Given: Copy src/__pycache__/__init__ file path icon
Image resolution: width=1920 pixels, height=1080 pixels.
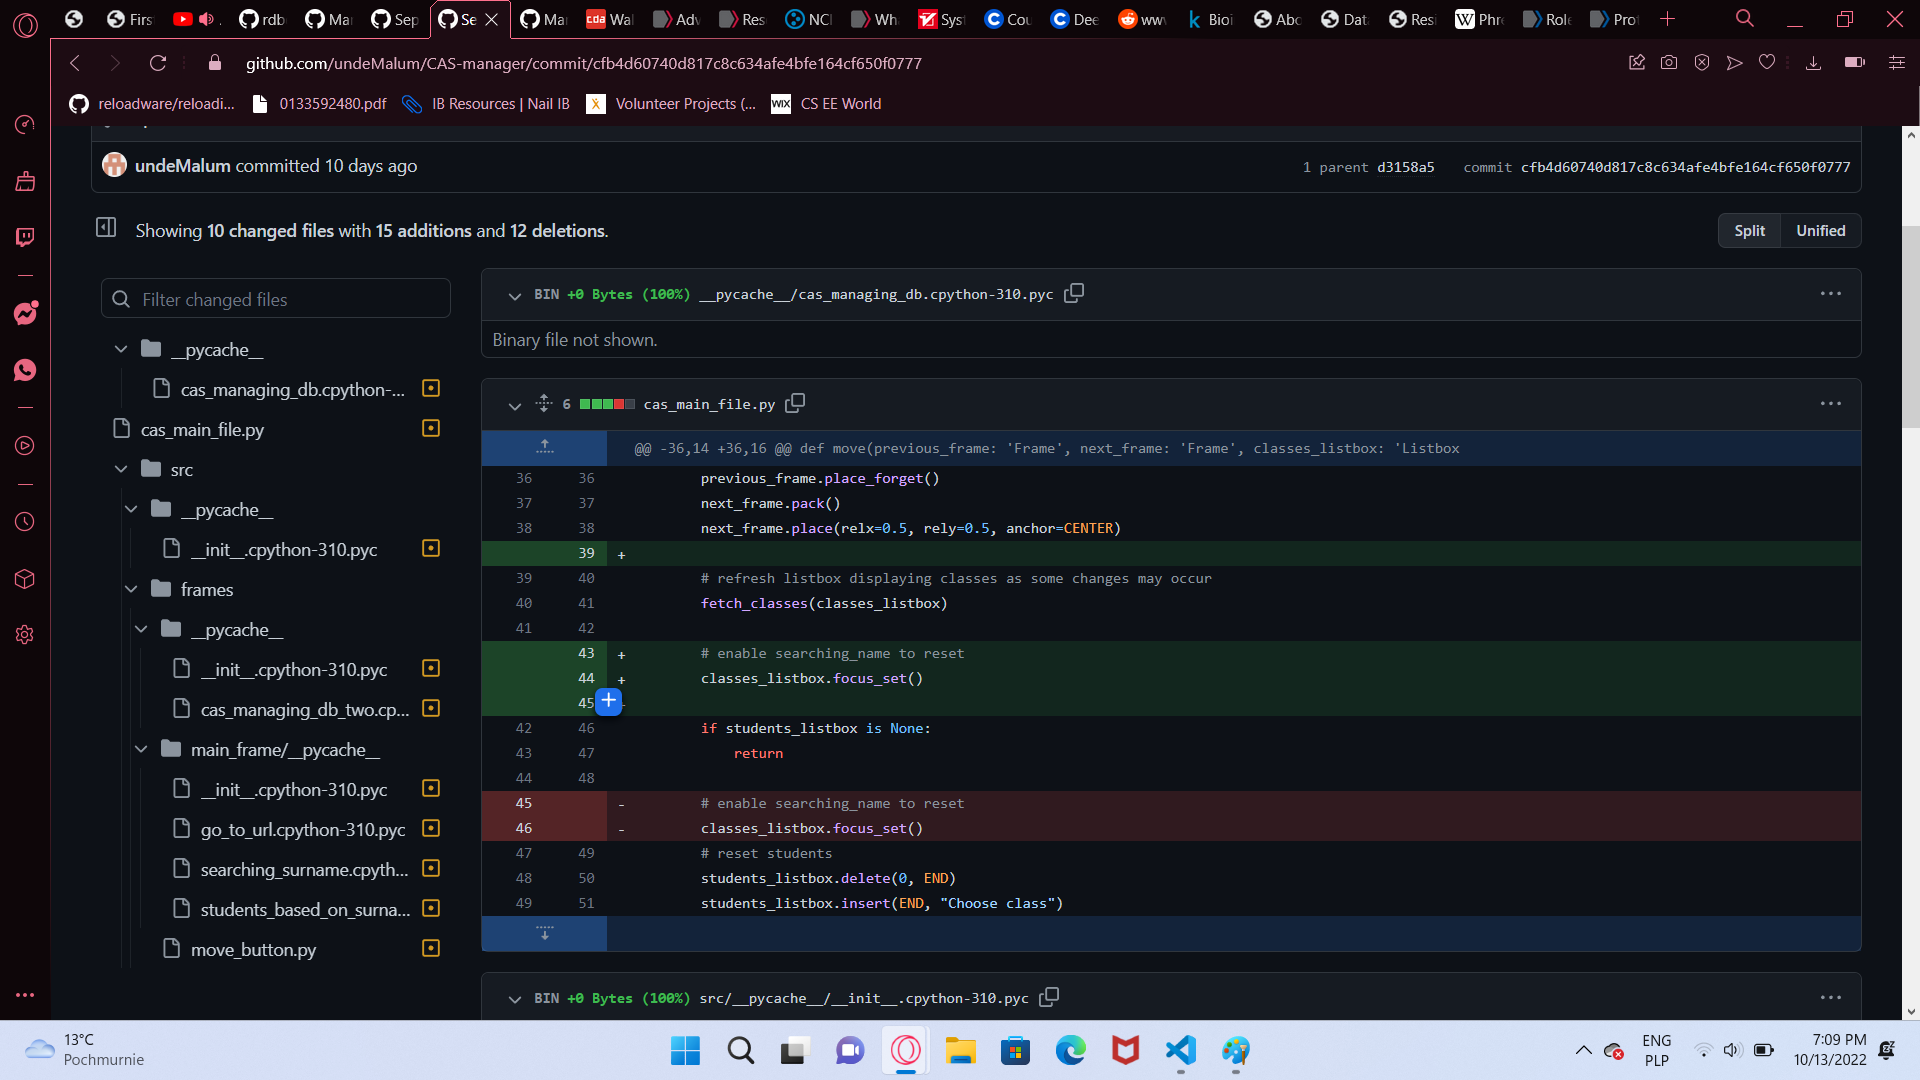Looking at the screenshot, I should pos(1049,997).
